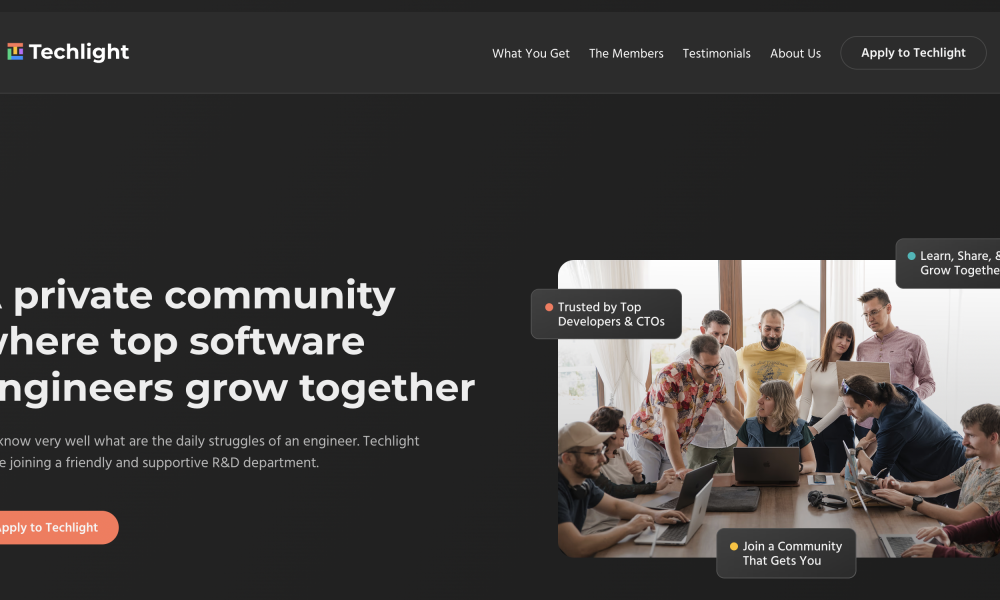
Task: Click the yellow dot on Join a Community badge
Action: [x=733, y=546]
